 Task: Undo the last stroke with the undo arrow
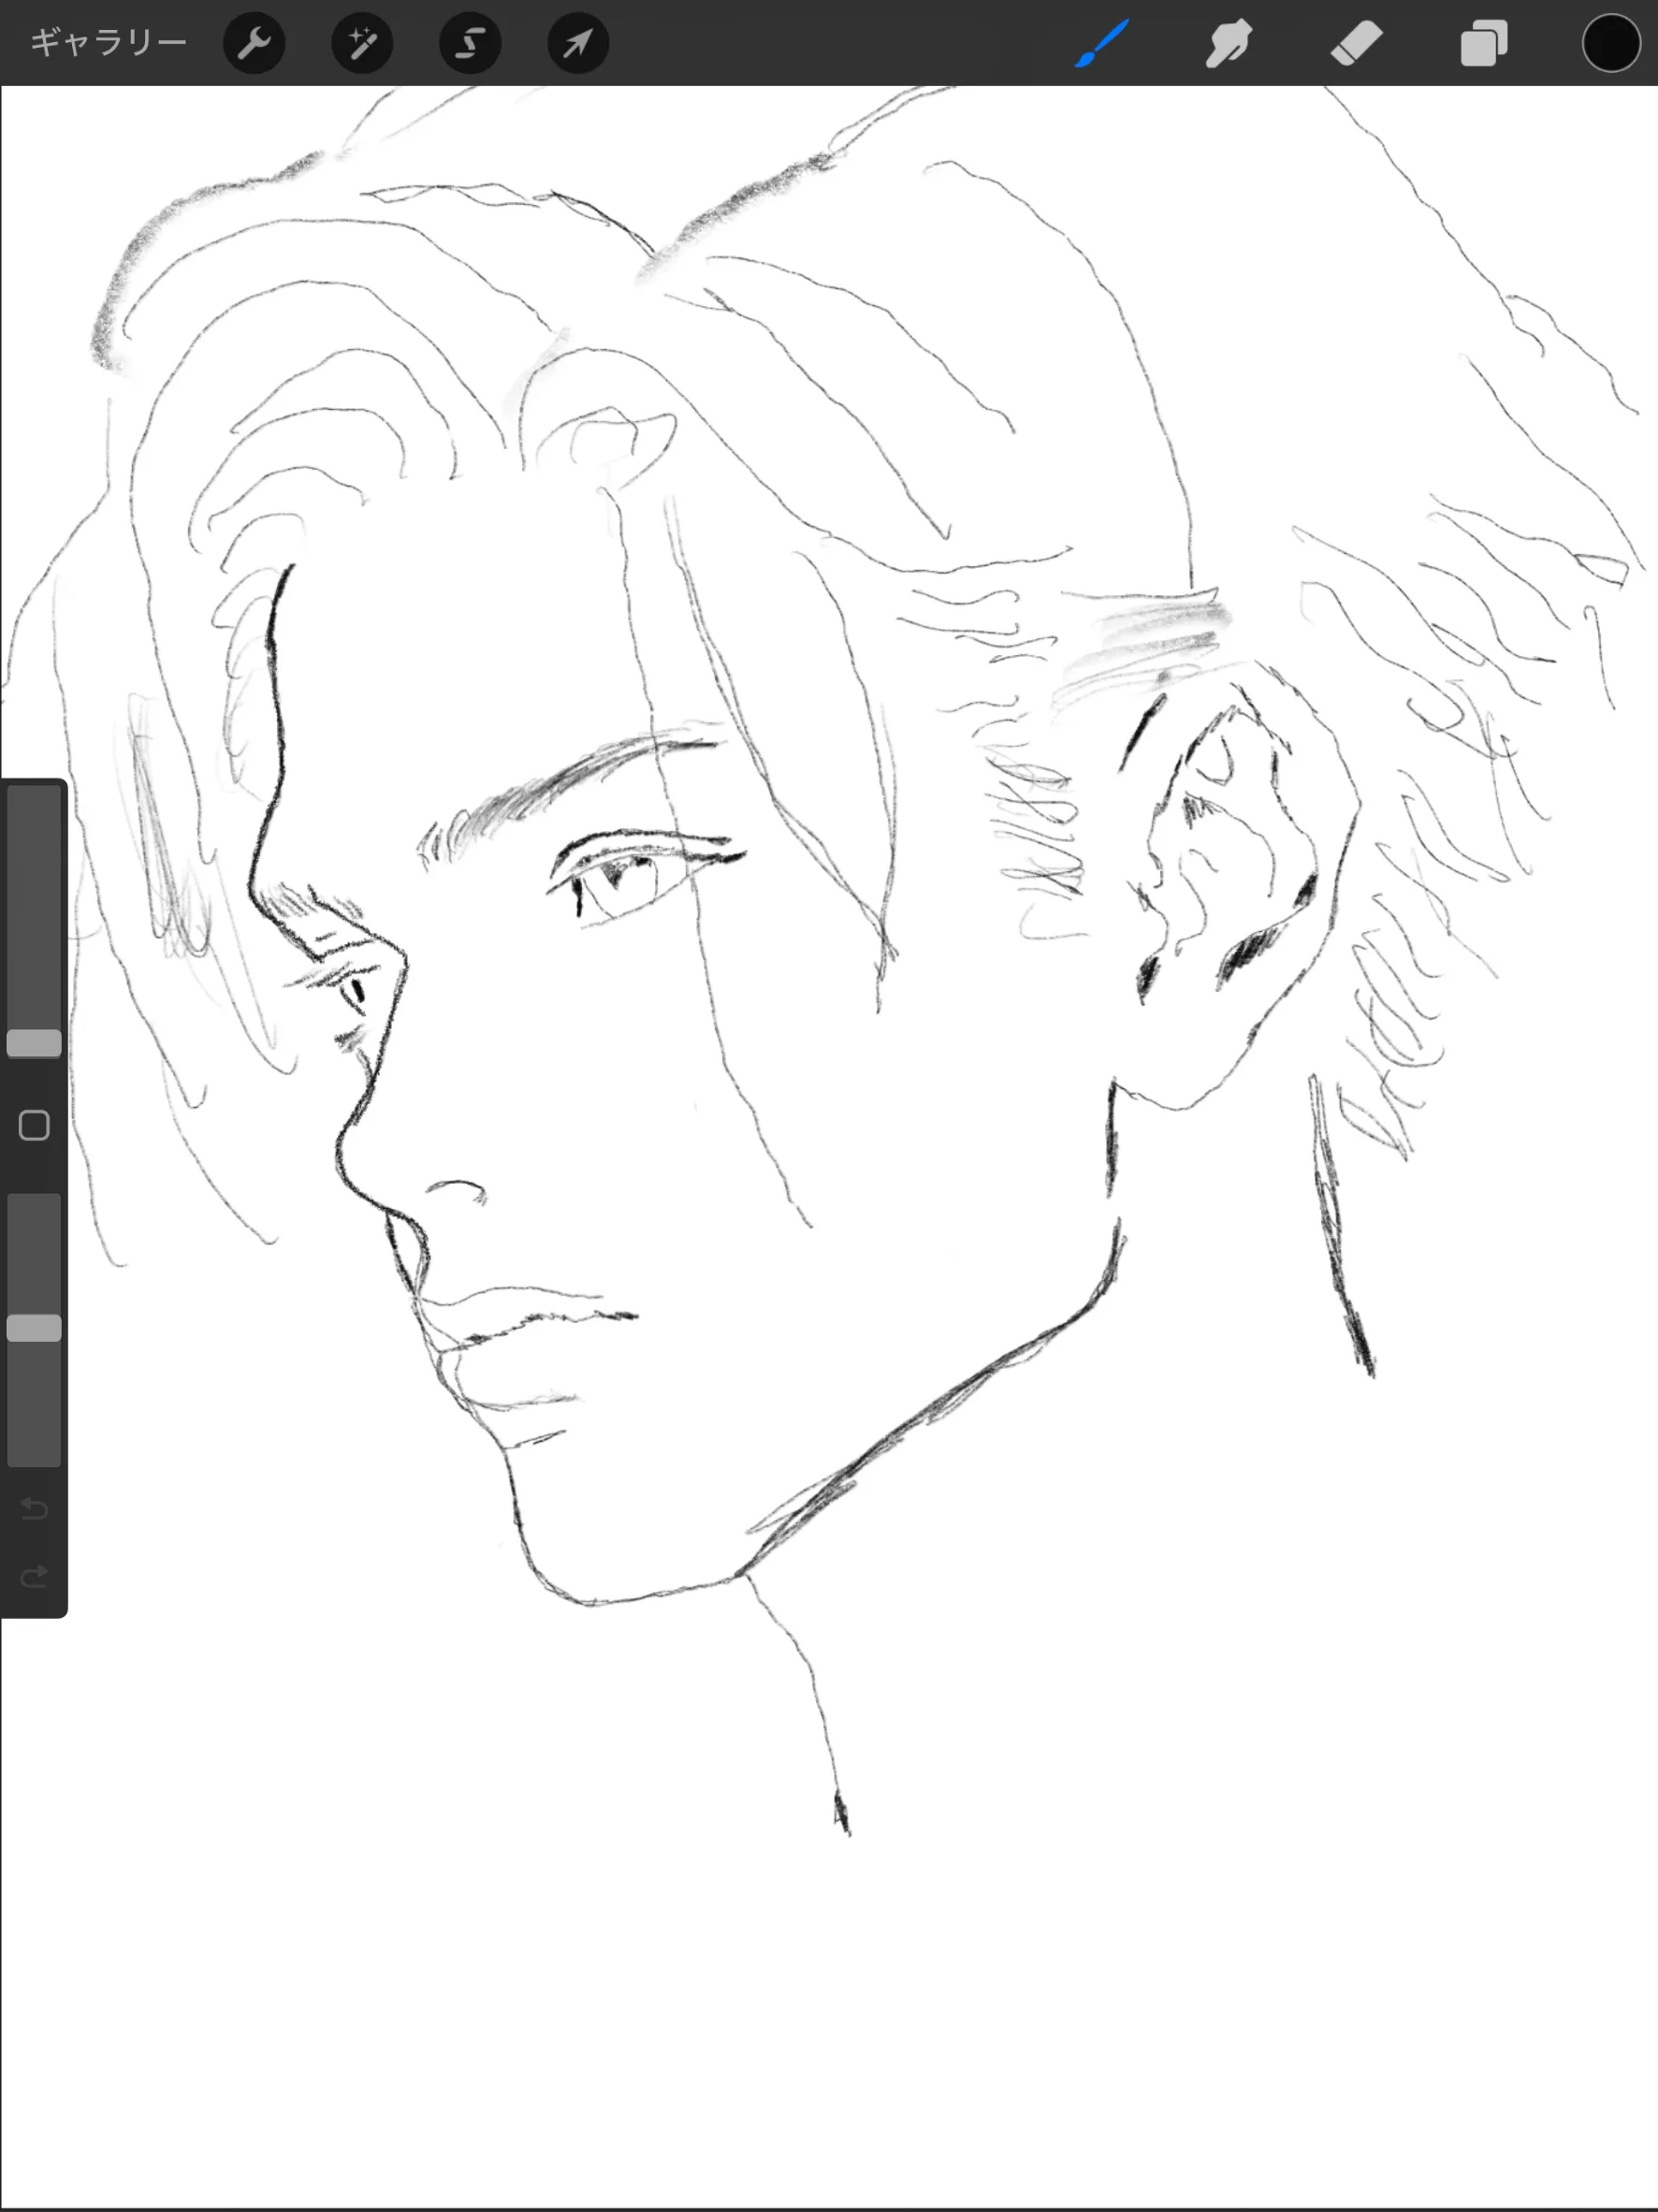(34, 1507)
